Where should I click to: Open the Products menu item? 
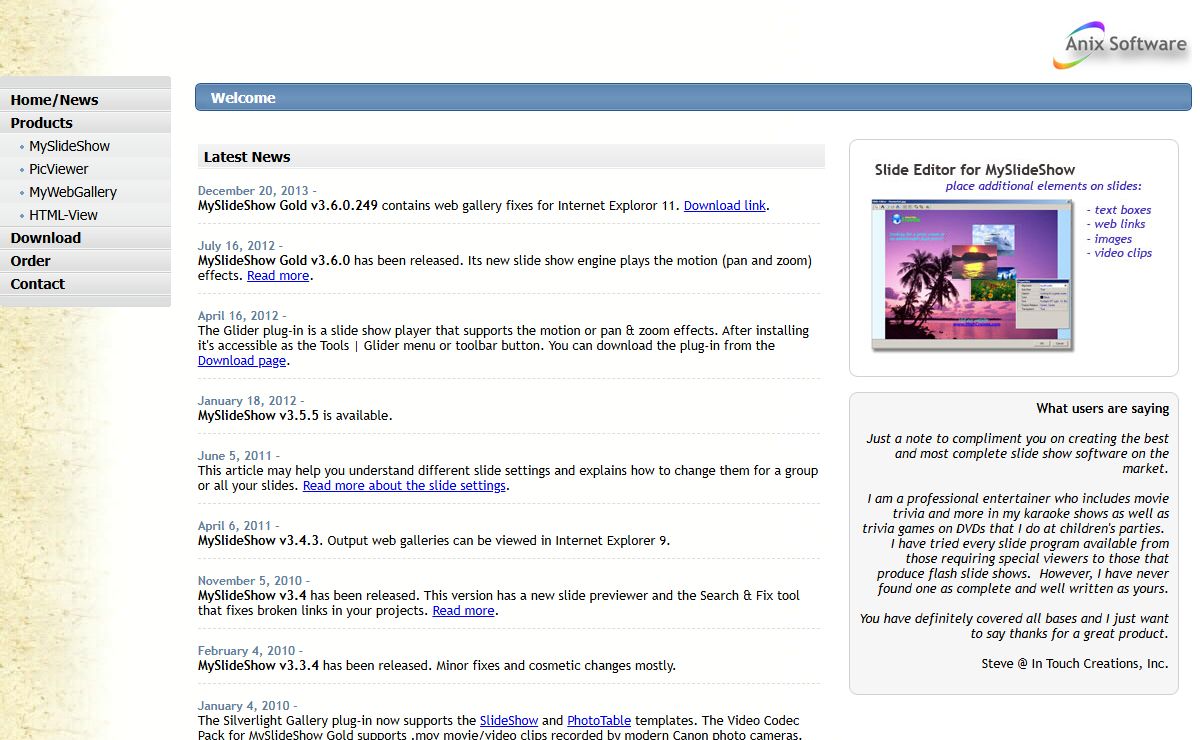click(41, 123)
